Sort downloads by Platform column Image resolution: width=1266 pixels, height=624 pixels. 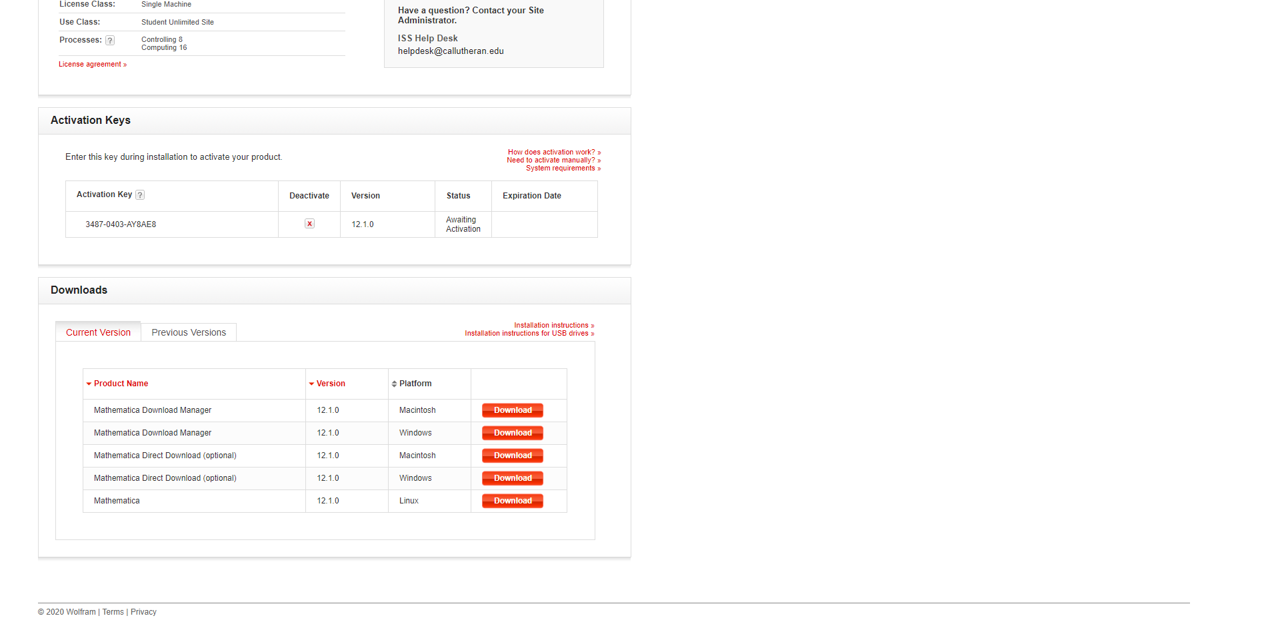412,384
